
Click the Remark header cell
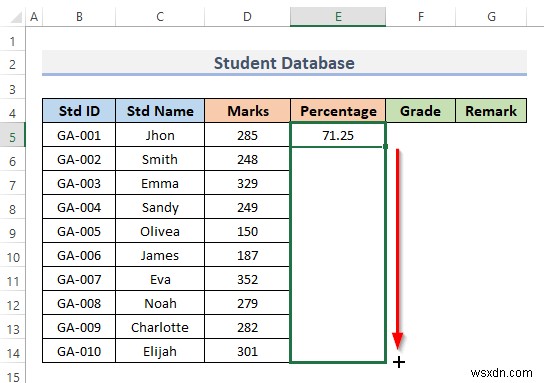(491, 111)
